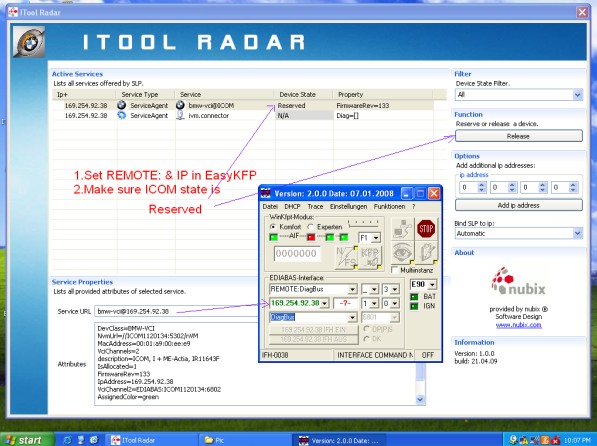Click the red STOP sign icon
Viewport: 597px width, 446px height.
click(x=426, y=229)
